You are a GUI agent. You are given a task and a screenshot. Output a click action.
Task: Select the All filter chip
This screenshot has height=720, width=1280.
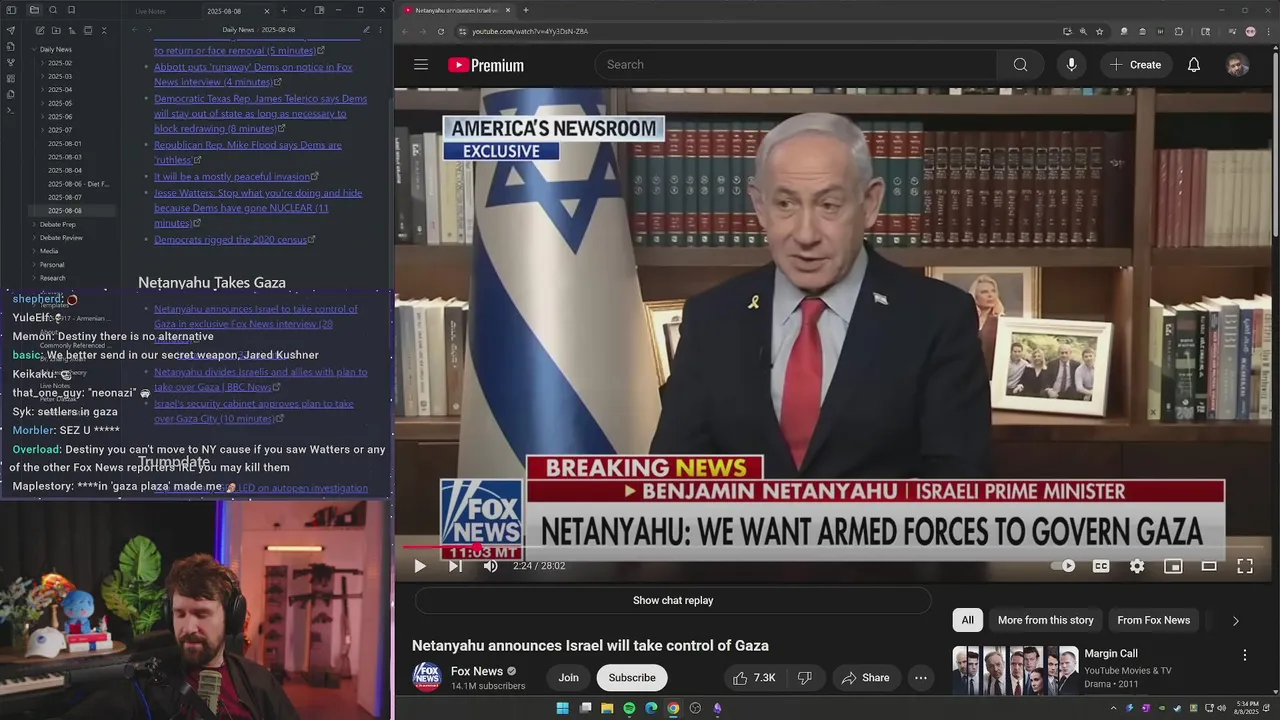coord(967,620)
